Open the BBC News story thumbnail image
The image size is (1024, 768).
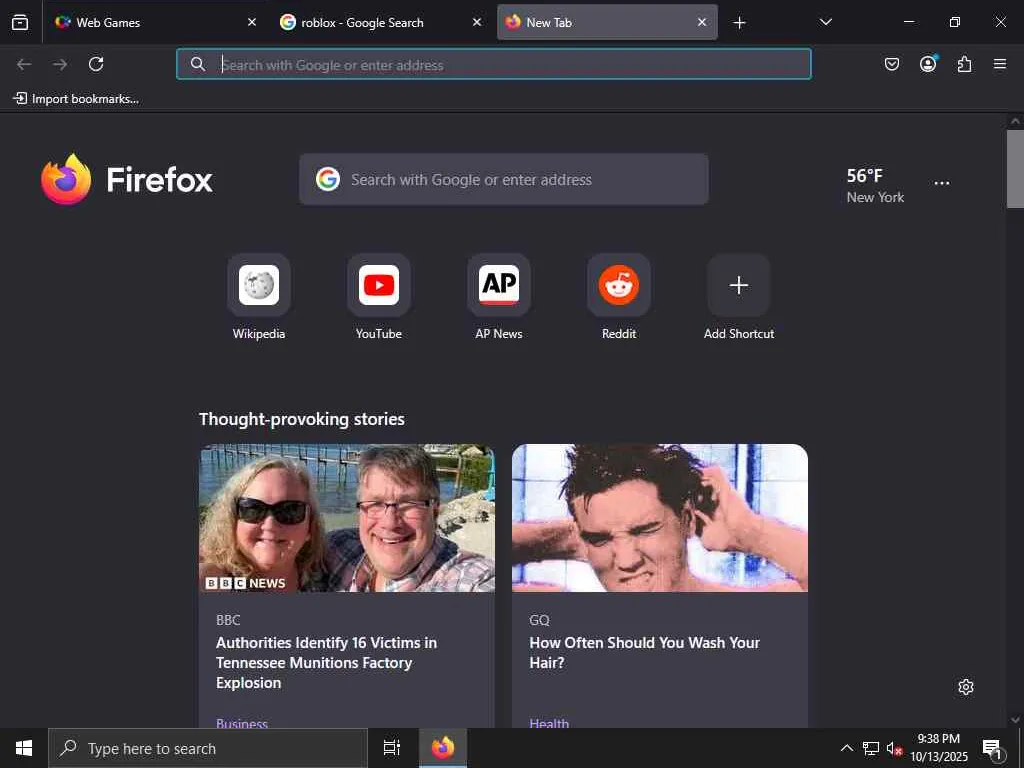point(347,518)
